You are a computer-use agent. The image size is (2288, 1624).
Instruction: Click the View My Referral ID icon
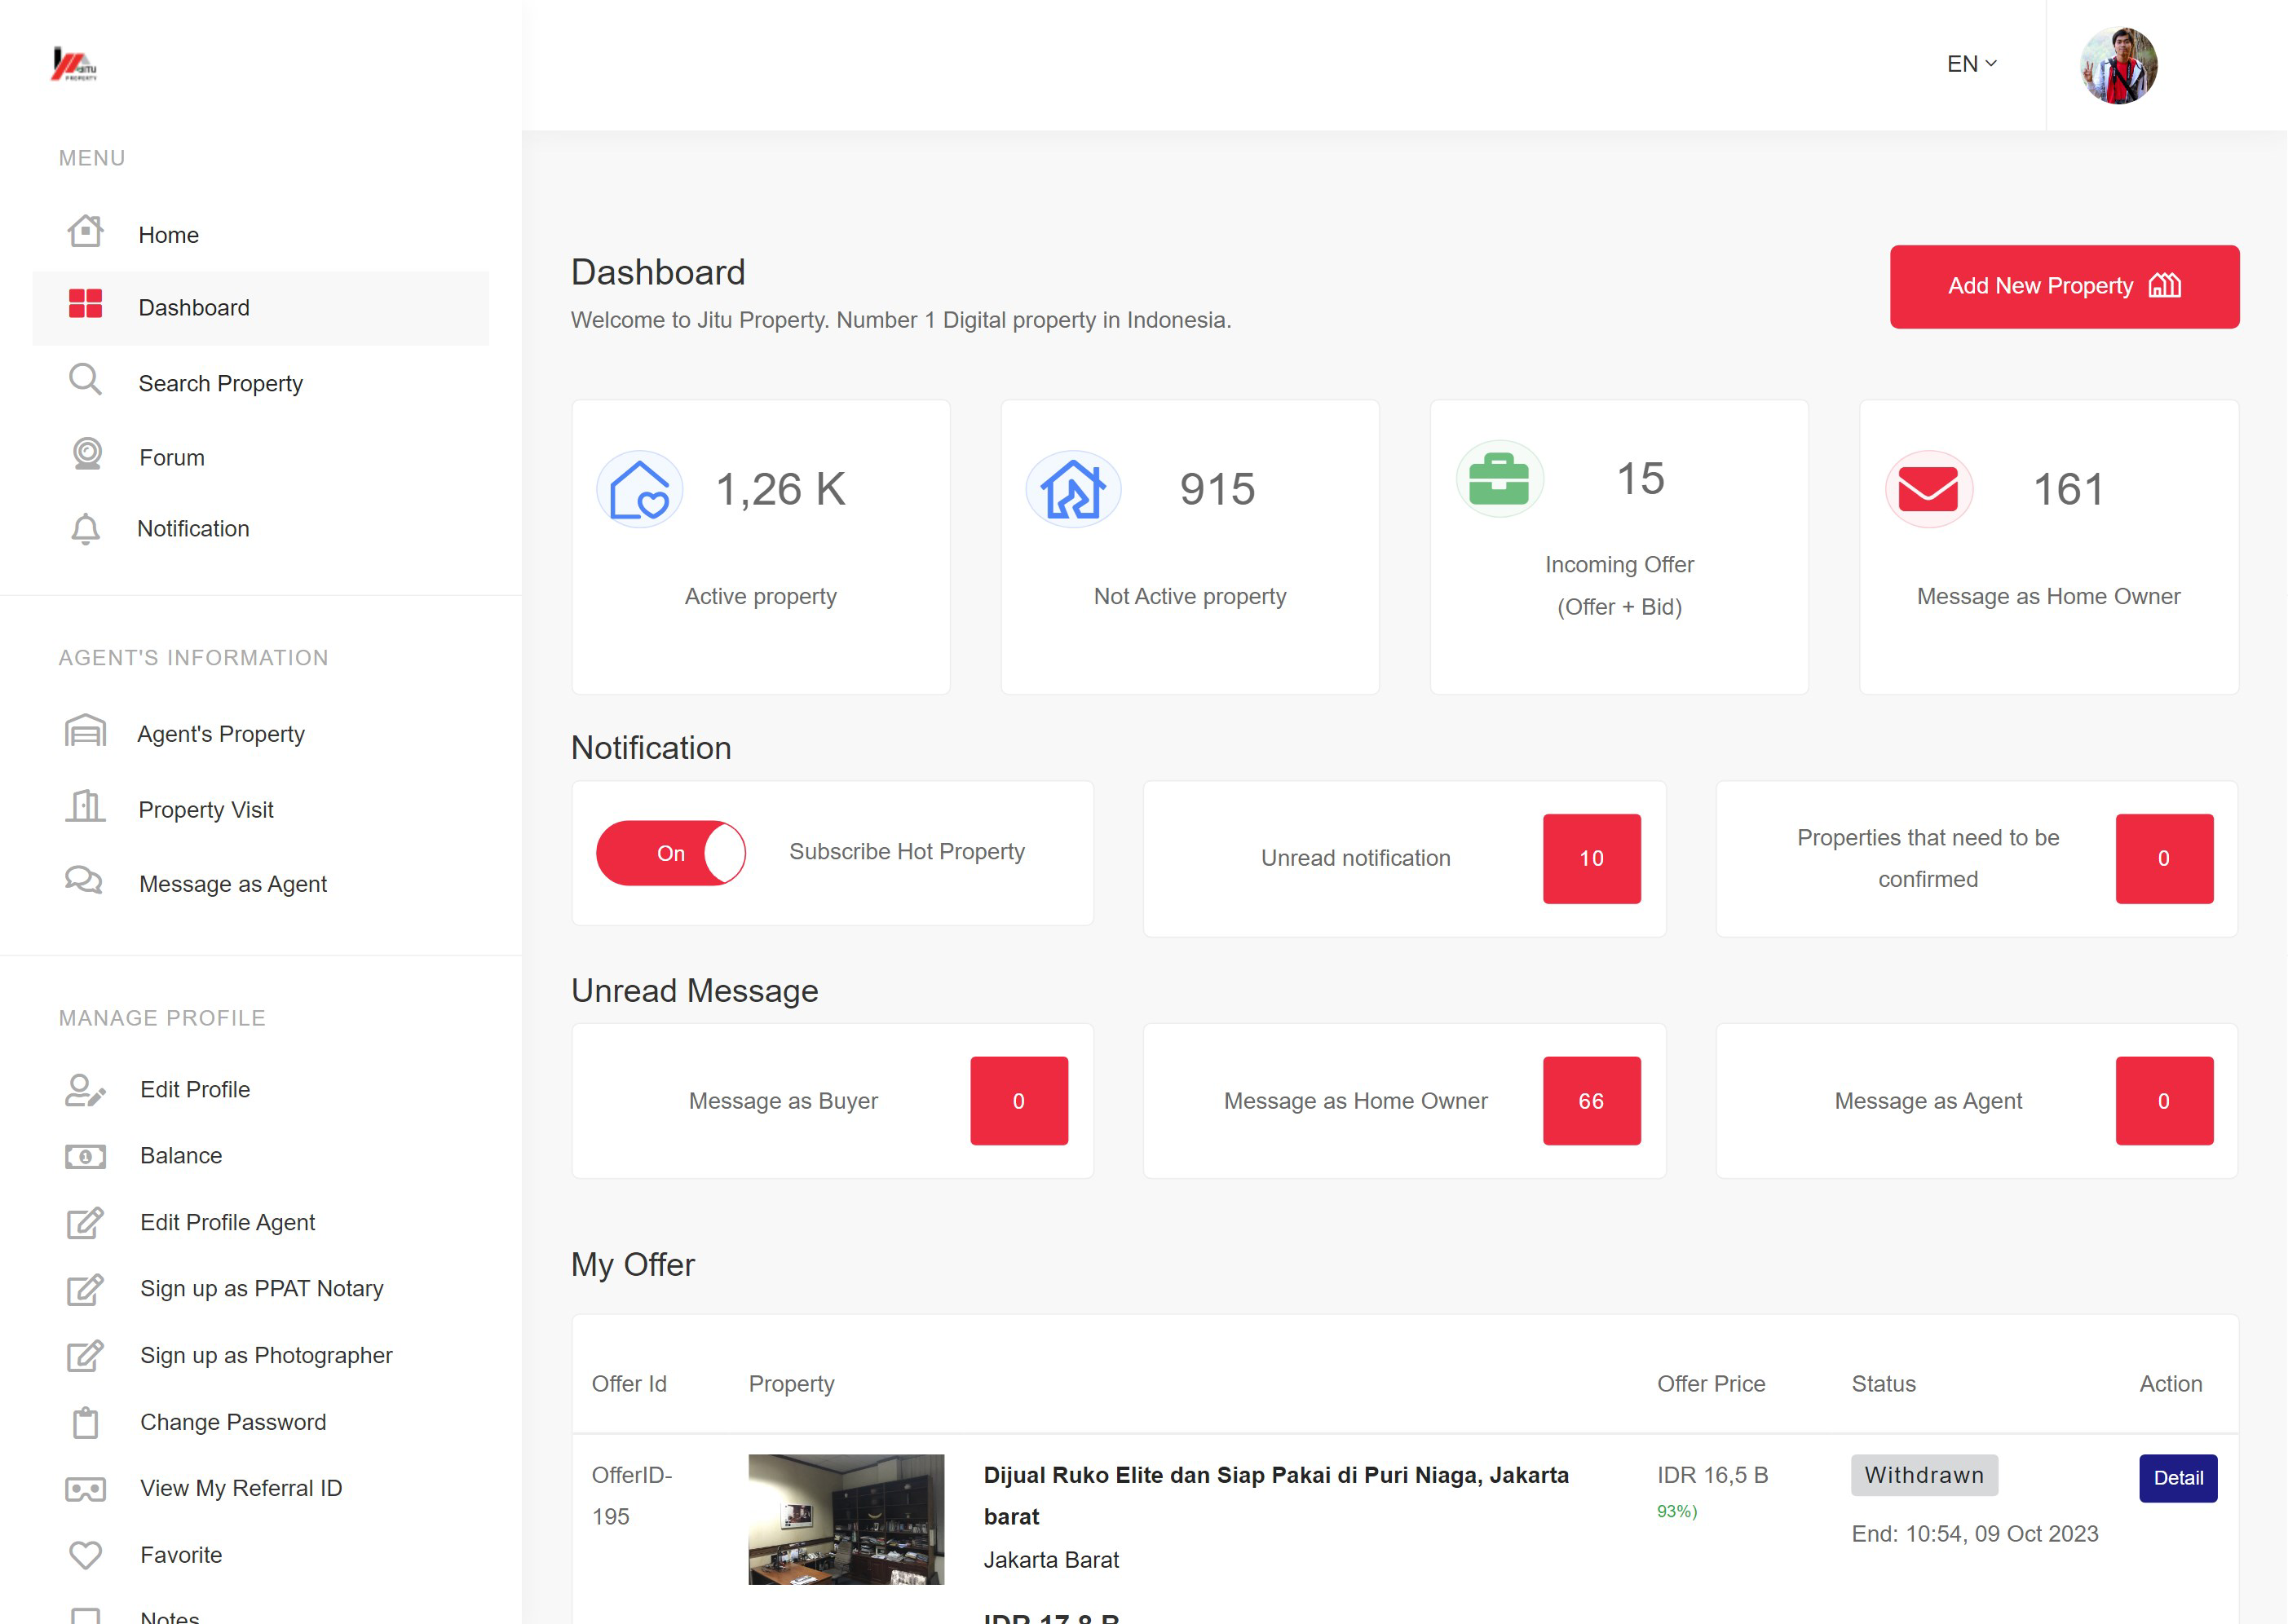tap(85, 1489)
